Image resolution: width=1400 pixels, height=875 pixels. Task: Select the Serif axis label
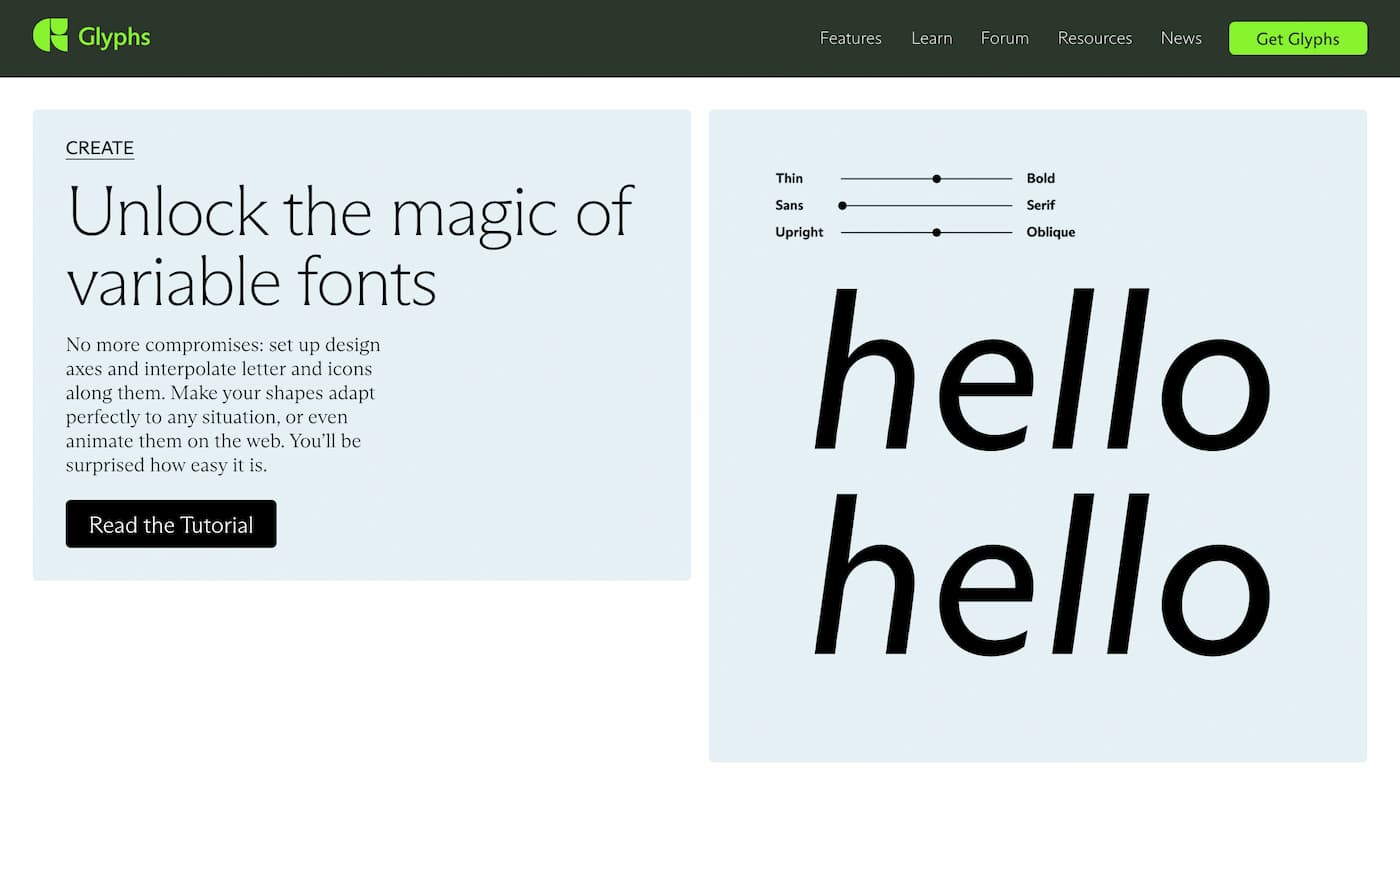pyautogui.click(x=1041, y=205)
